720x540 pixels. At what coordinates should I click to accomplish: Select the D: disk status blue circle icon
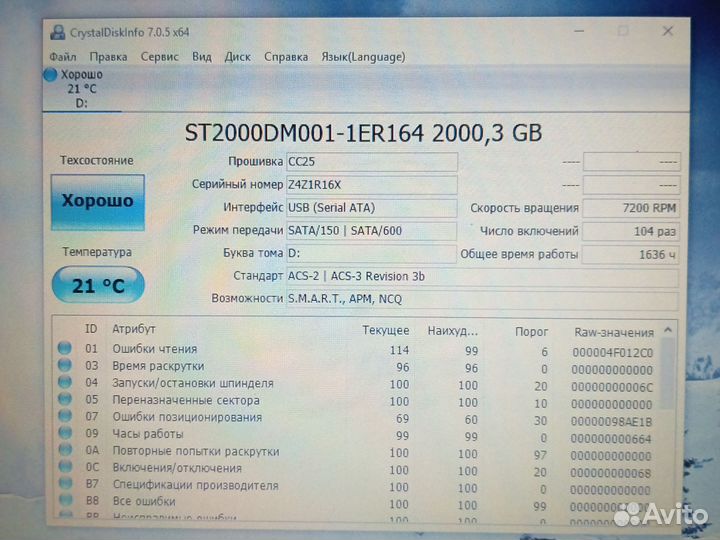[50, 74]
